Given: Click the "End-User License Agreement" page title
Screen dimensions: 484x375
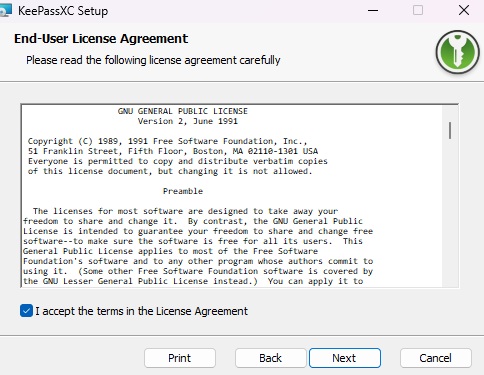Looking at the screenshot, I should (101, 39).
